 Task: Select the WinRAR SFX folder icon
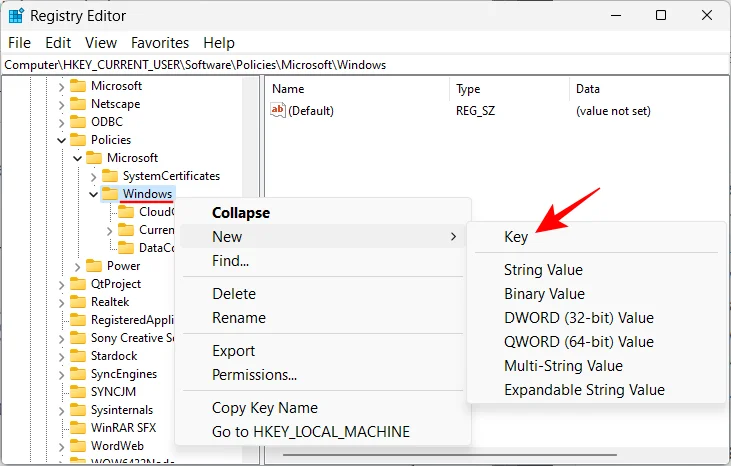click(78, 428)
